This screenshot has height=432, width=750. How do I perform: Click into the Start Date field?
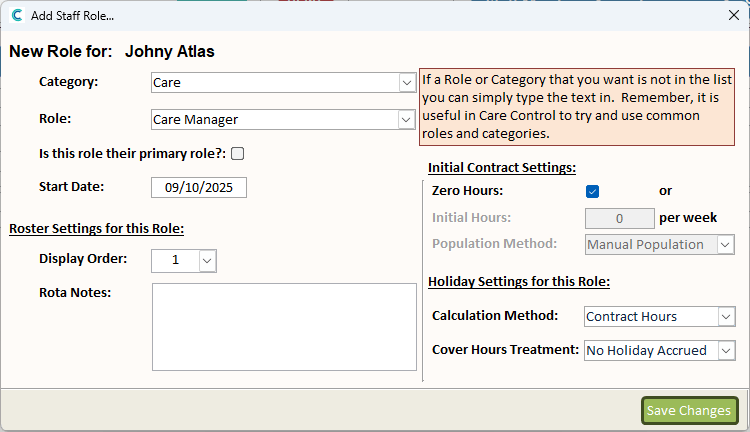coord(198,187)
